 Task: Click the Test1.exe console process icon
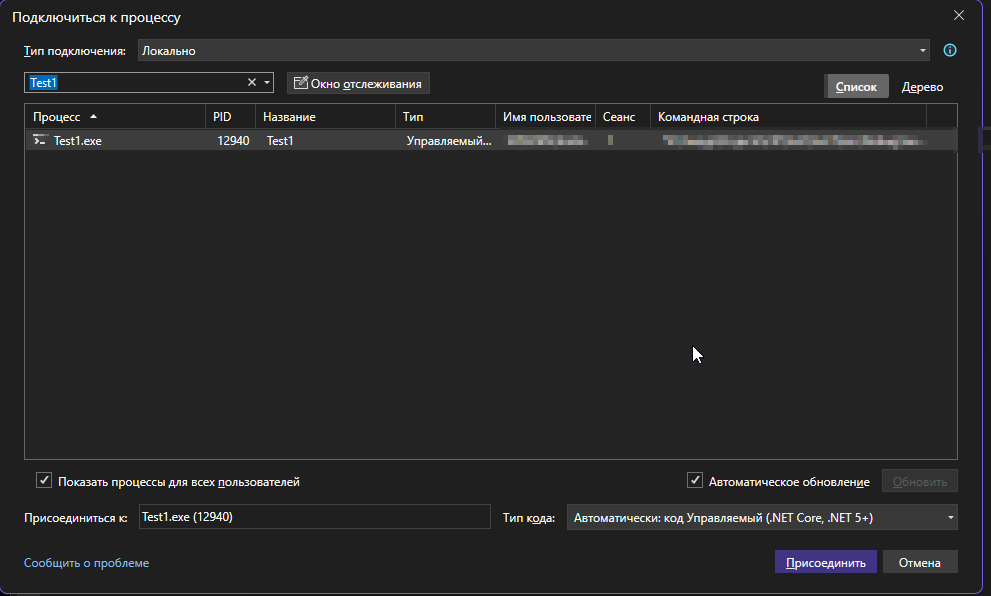pos(40,141)
